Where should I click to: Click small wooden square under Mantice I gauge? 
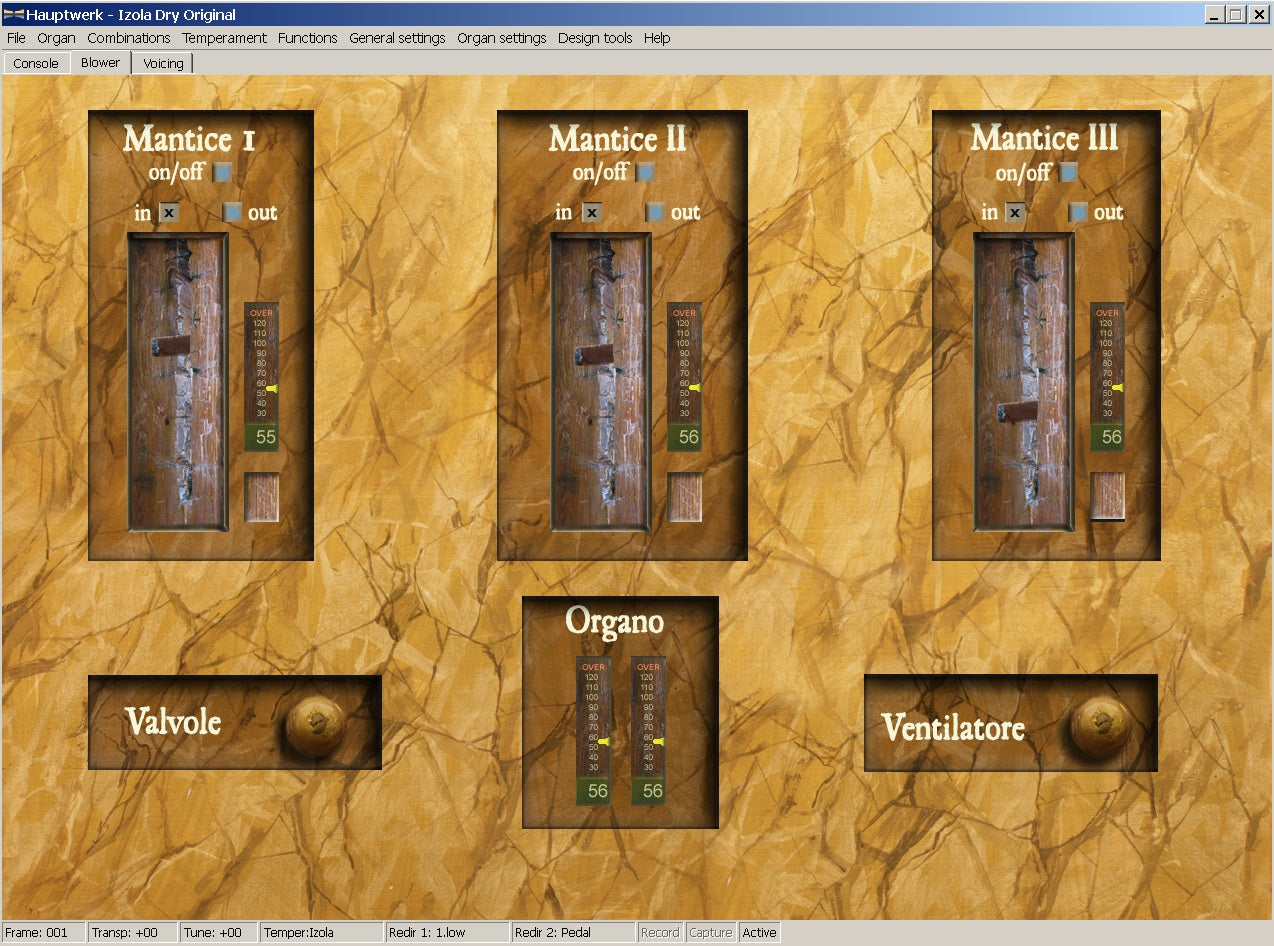tap(262, 497)
